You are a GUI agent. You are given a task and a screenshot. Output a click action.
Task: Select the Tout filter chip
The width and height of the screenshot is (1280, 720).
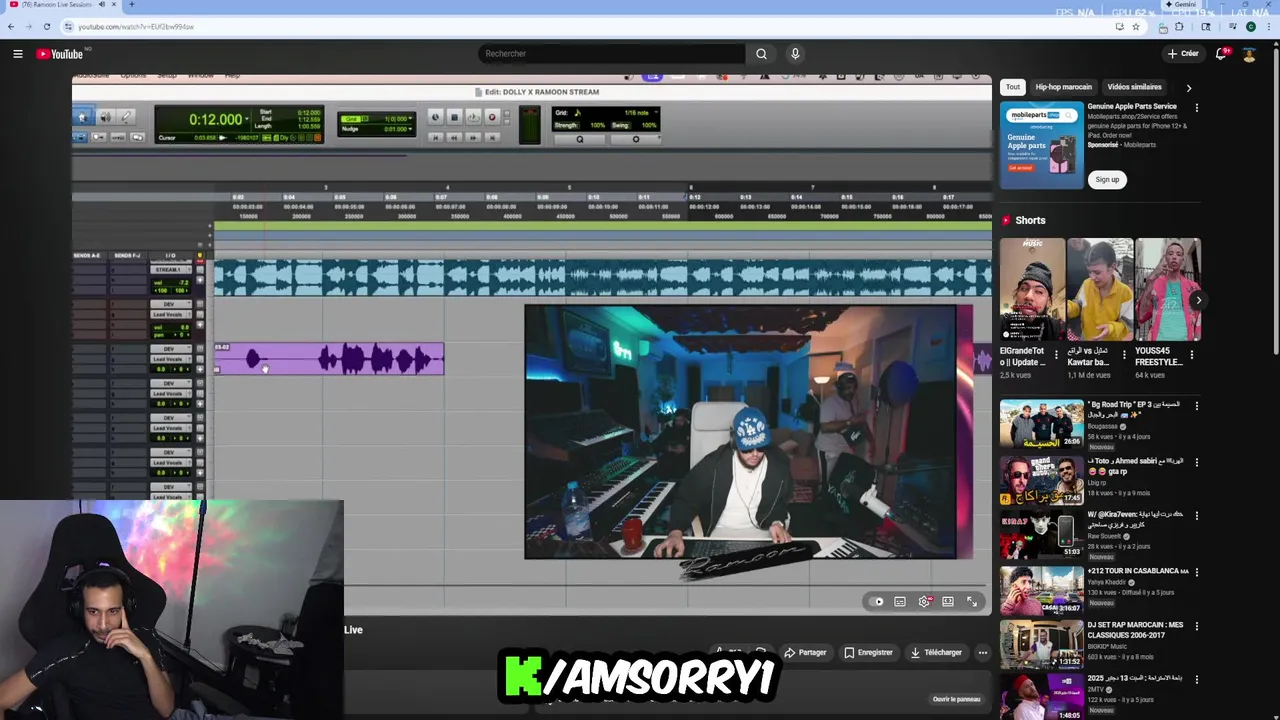point(1013,87)
